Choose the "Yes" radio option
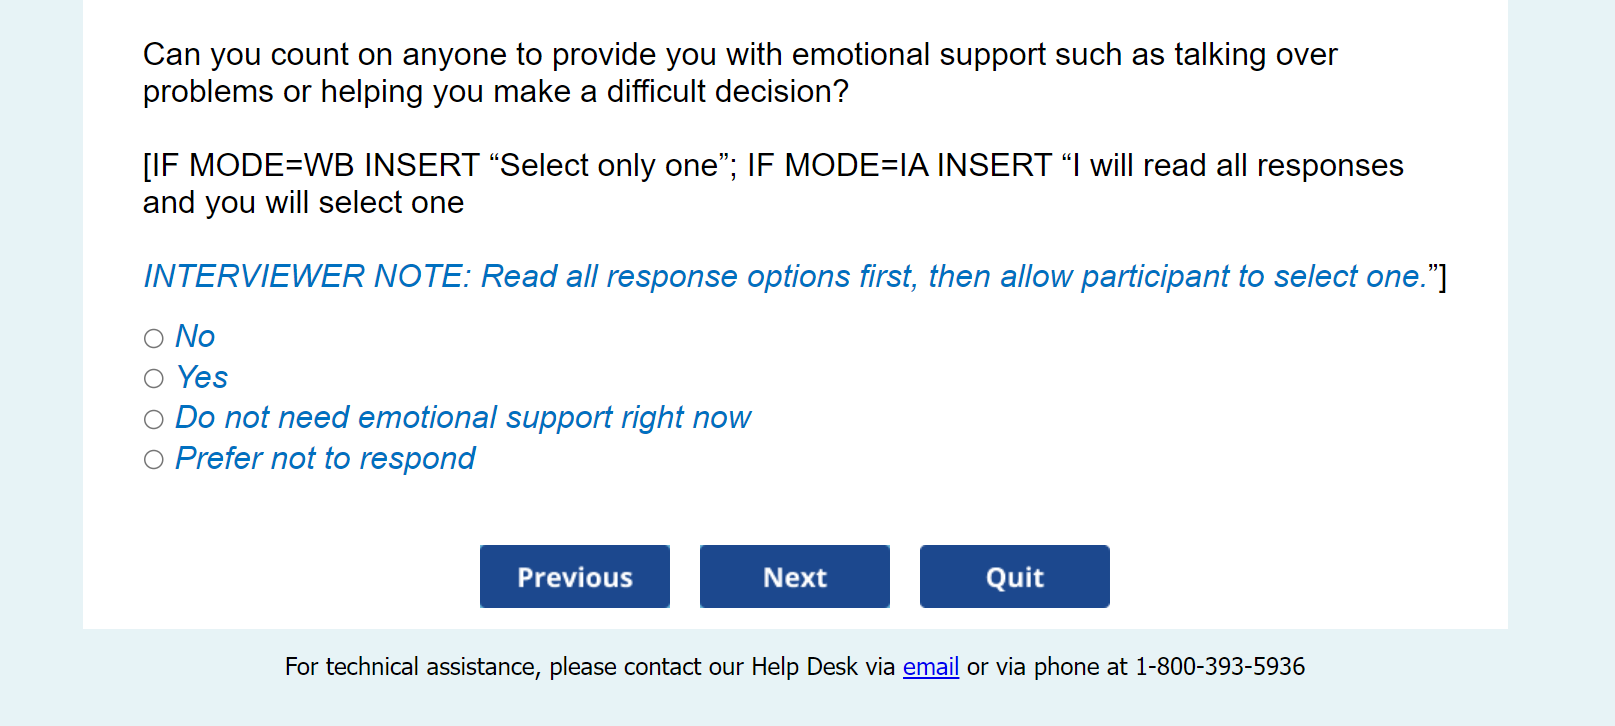 coord(153,378)
